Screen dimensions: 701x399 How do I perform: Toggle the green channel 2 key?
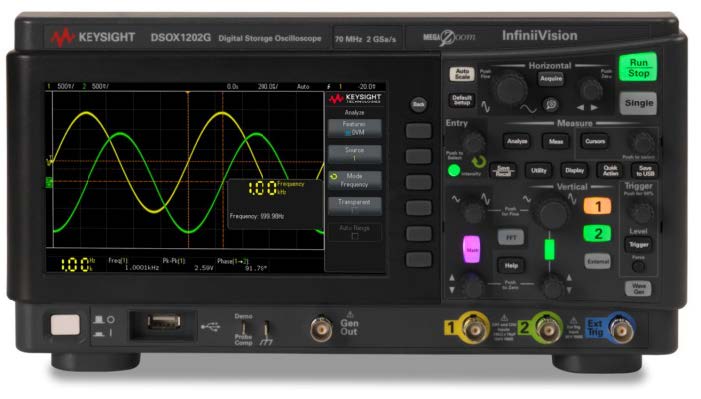pyautogui.click(x=598, y=233)
